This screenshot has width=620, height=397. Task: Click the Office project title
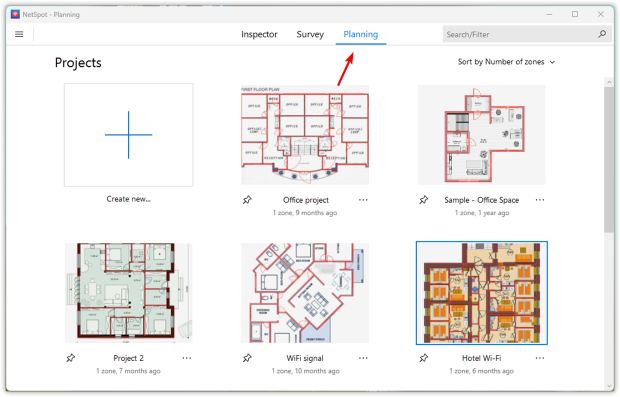306,200
